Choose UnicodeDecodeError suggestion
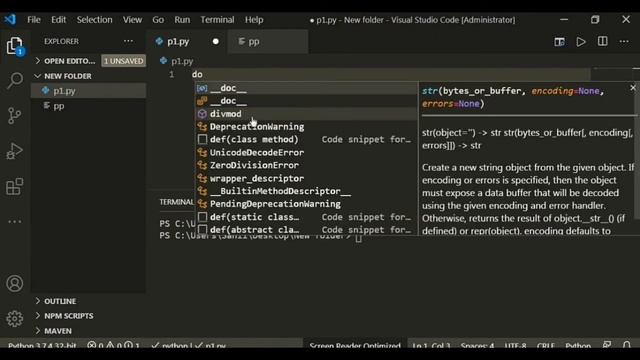 point(306,153)
